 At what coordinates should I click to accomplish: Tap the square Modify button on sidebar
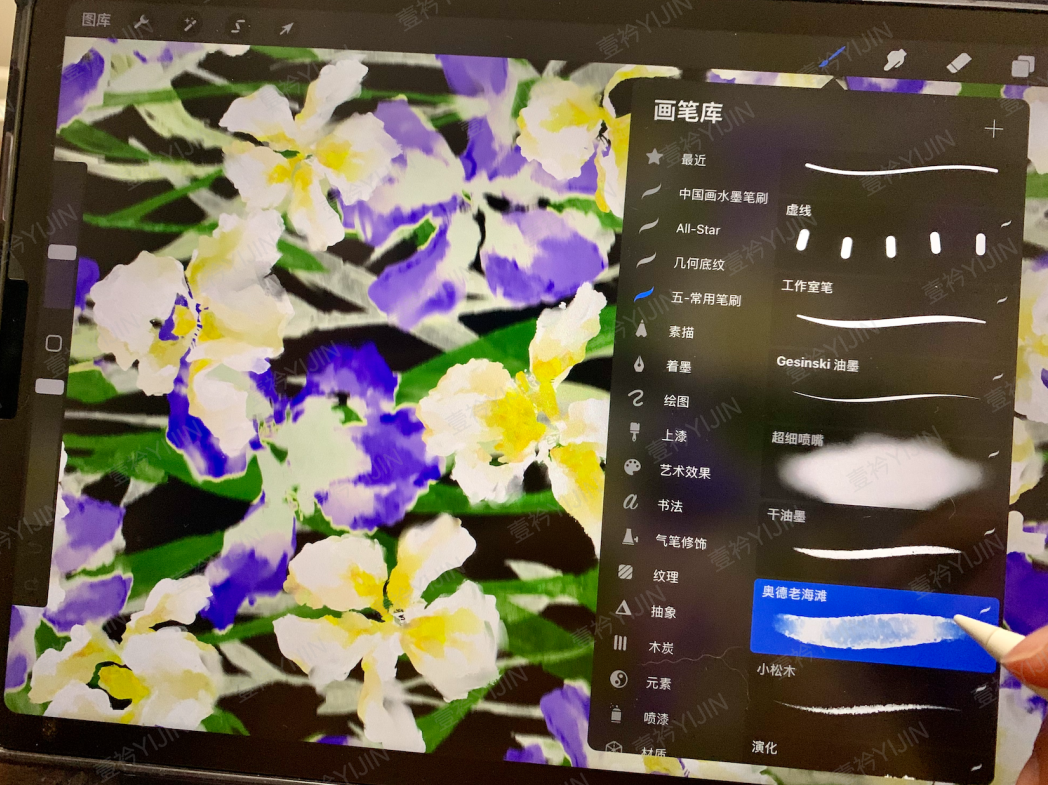54,343
